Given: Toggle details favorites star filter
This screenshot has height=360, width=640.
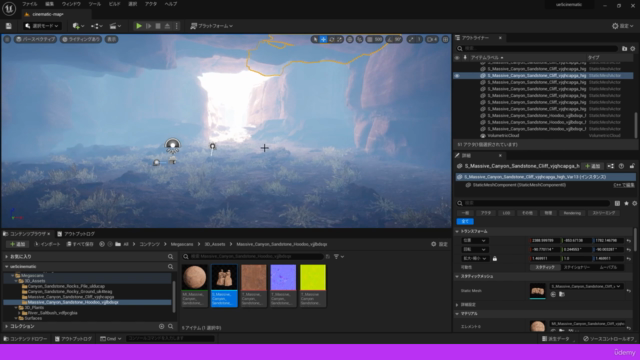Looking at the screenshot, I should pos(626,203).
